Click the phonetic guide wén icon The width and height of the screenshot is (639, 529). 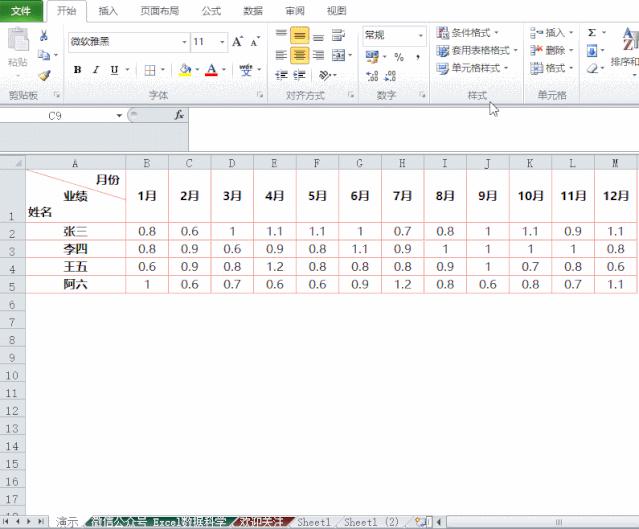246,70
